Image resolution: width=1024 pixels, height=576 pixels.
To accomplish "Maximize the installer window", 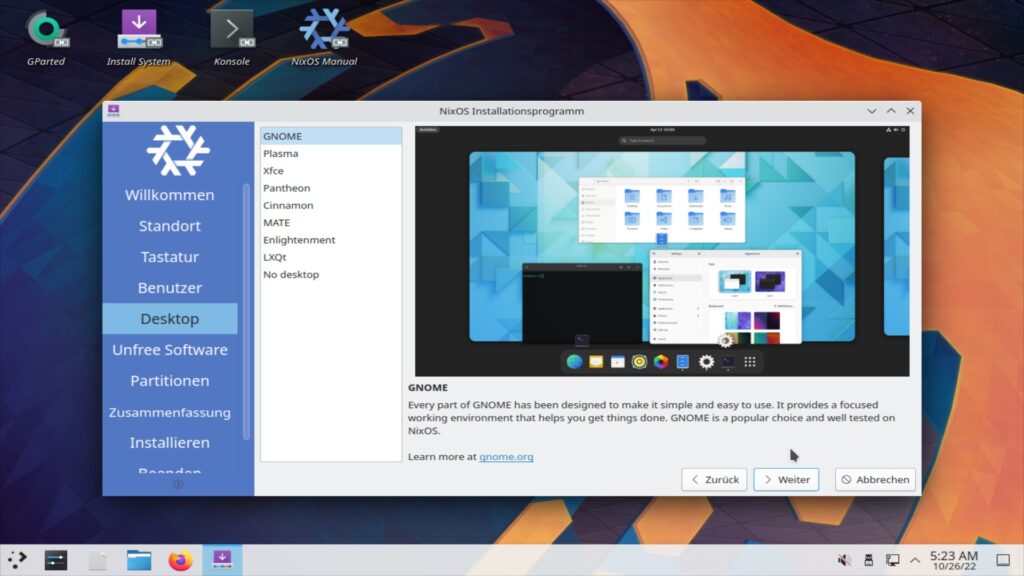I will point(891,111).
